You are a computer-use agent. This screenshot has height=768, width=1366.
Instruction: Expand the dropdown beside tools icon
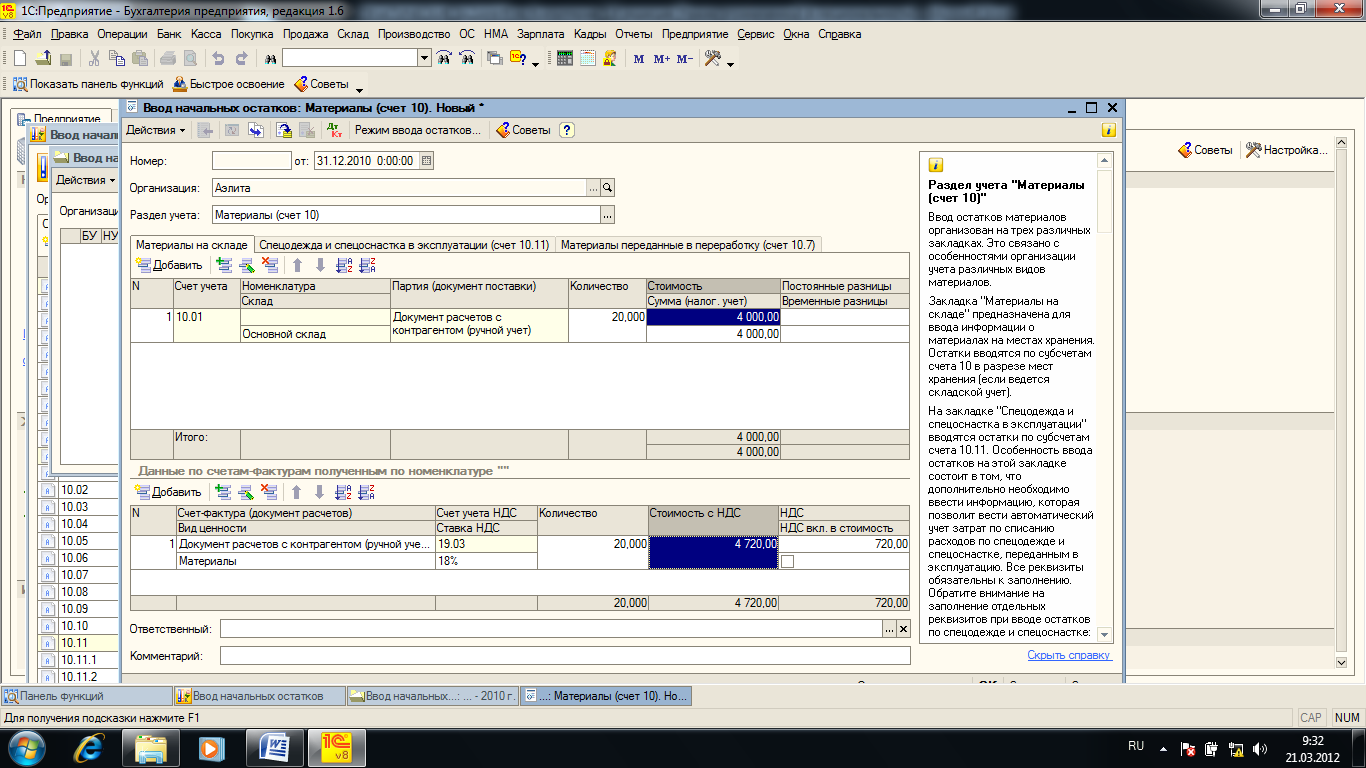pos(731,64)
